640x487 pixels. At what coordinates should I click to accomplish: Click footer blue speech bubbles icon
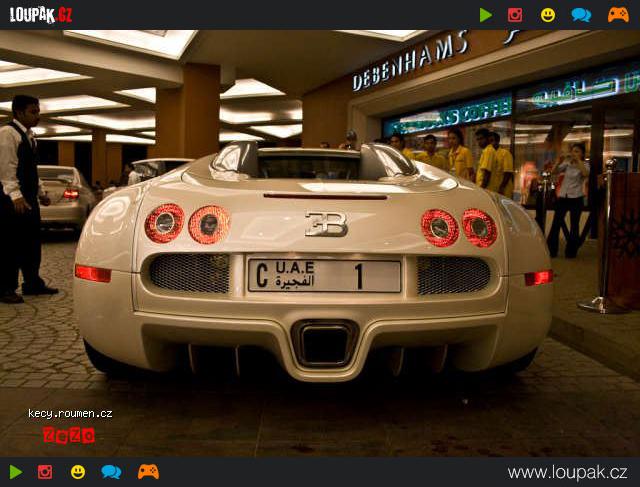coord(111,472)
